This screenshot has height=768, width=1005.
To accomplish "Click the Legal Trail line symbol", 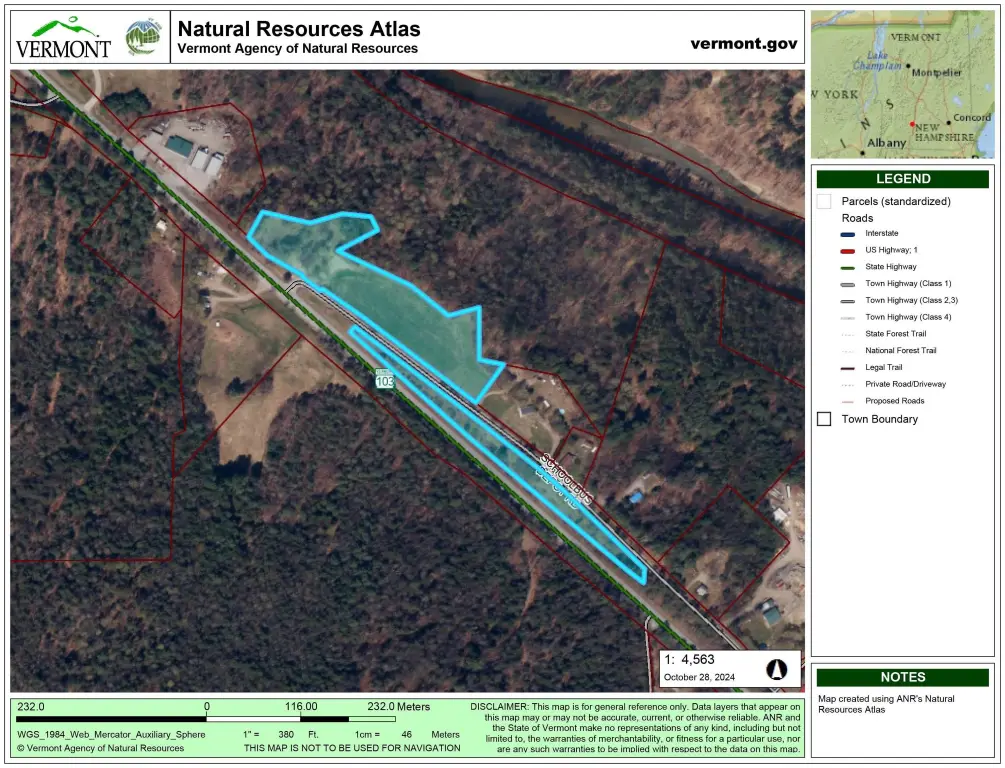I will [849, 367].
